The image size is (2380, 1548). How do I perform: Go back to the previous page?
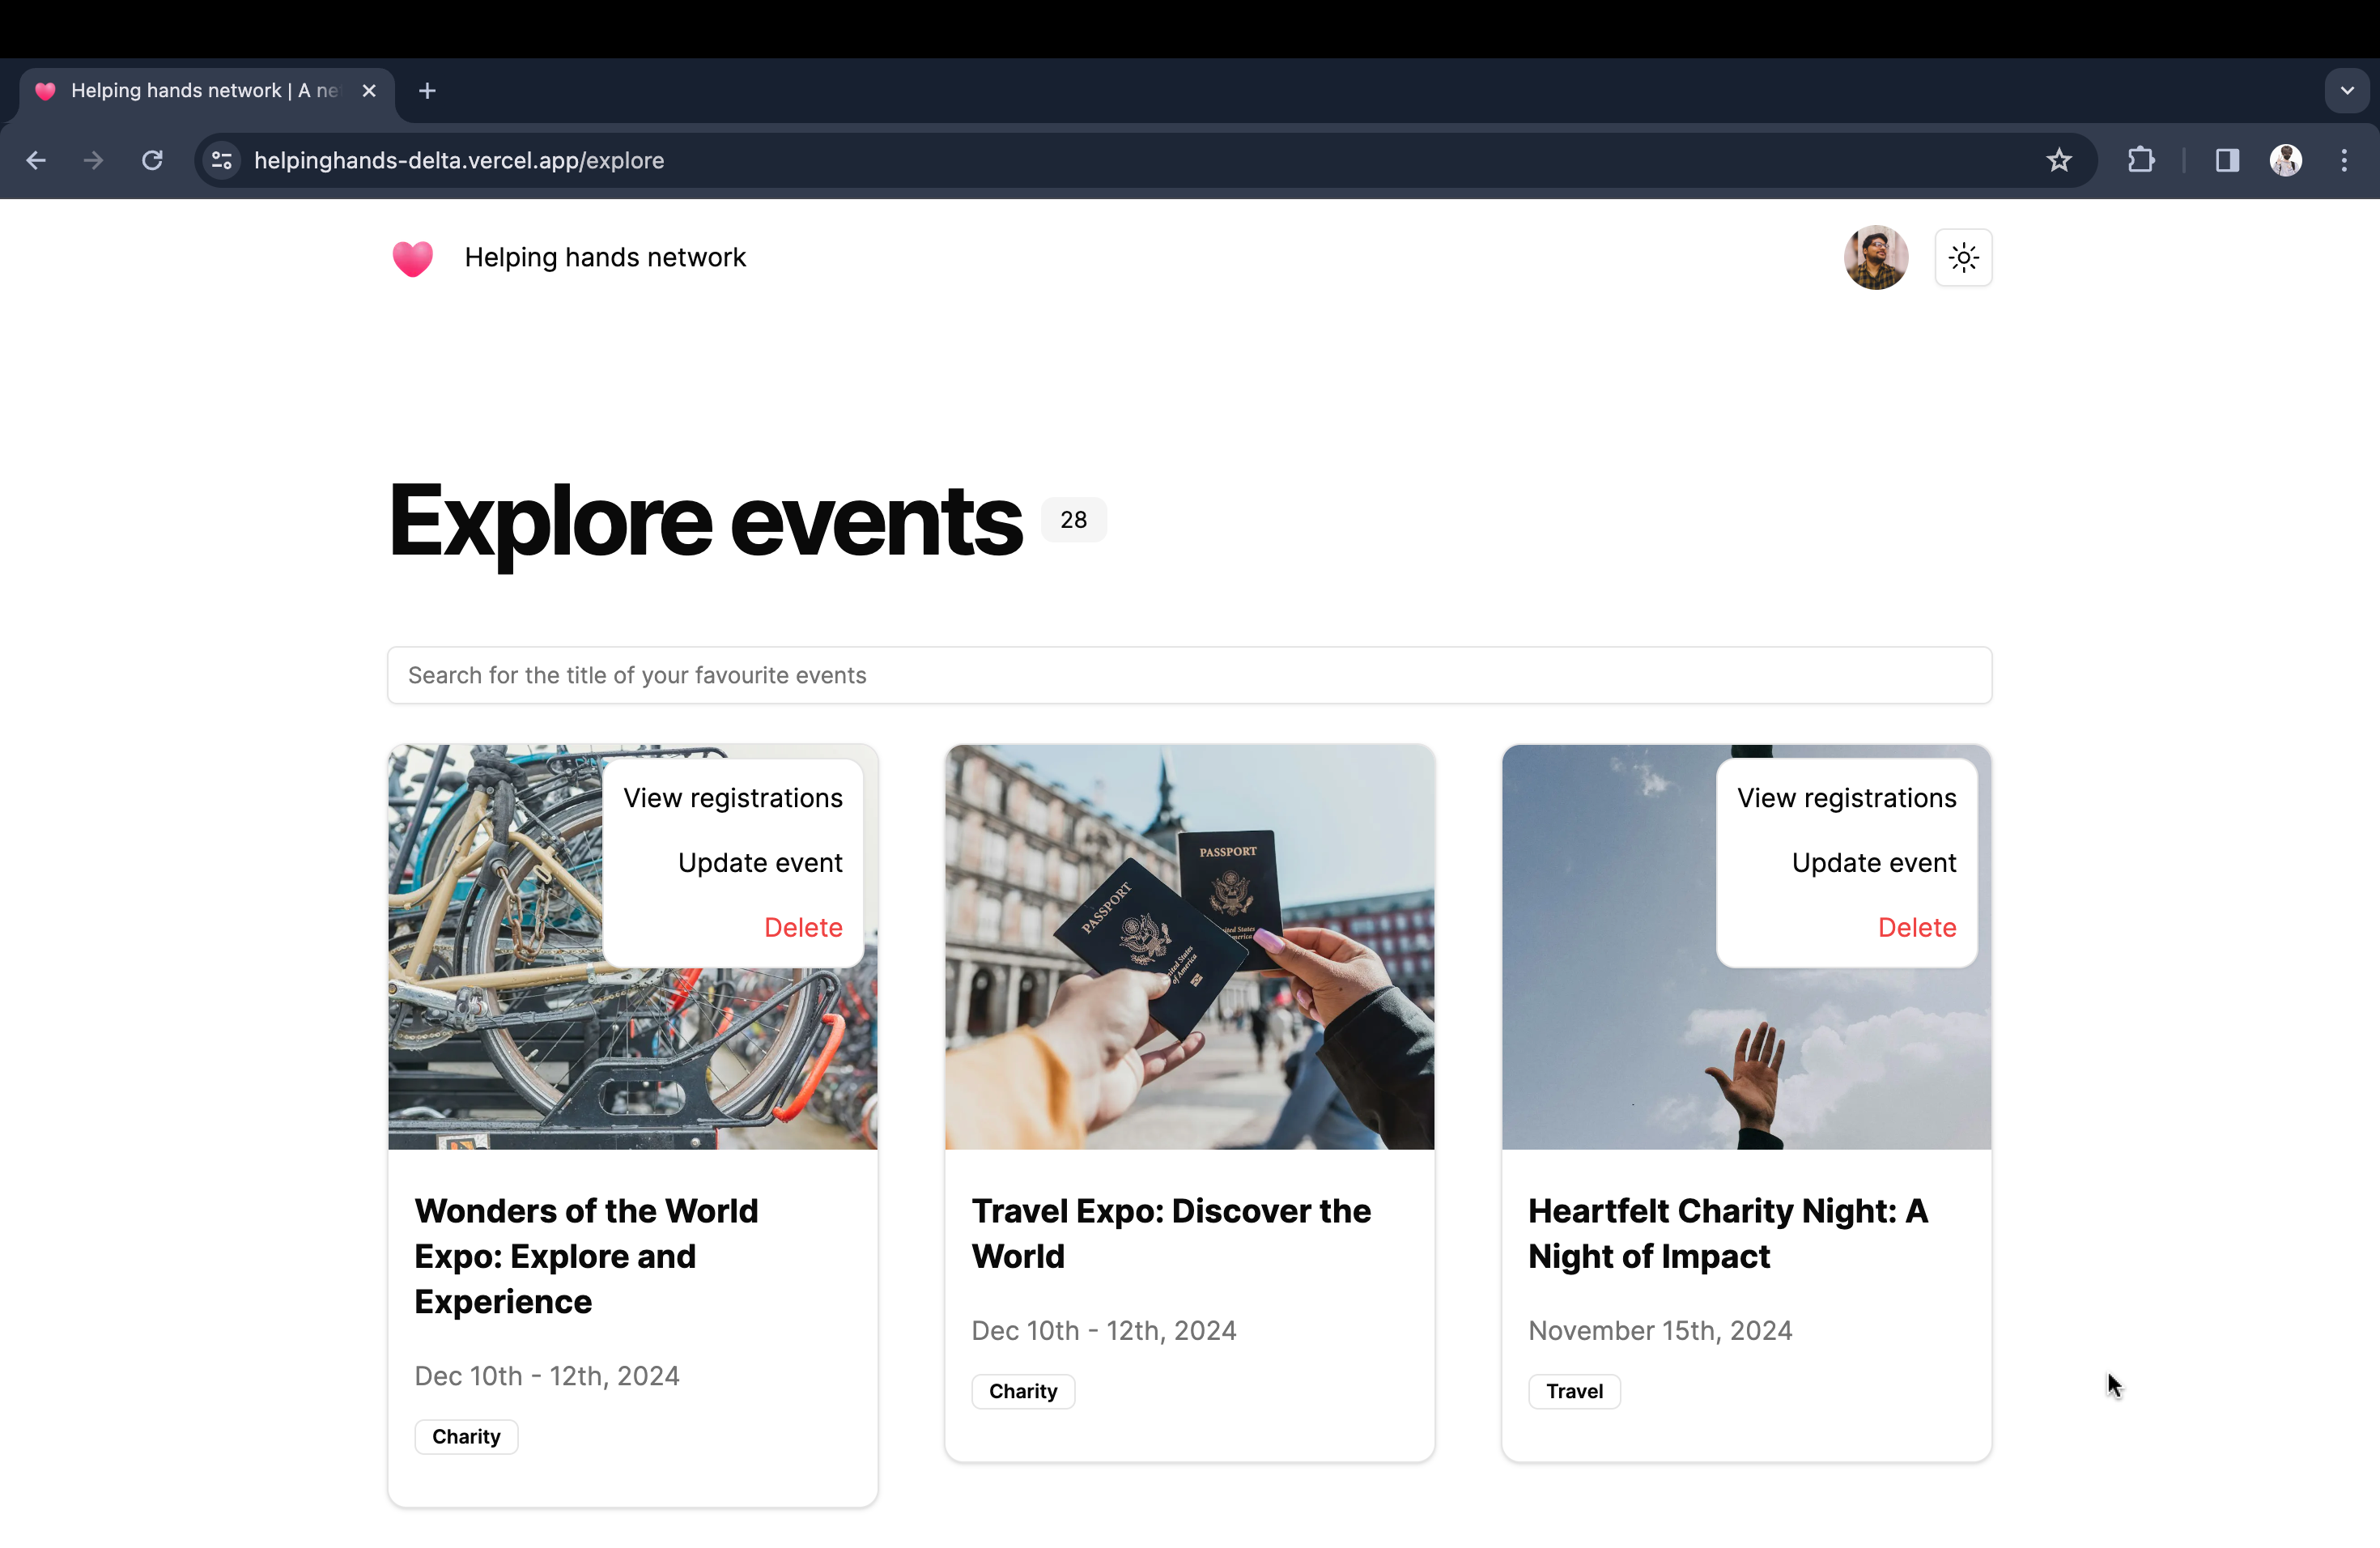36,160
